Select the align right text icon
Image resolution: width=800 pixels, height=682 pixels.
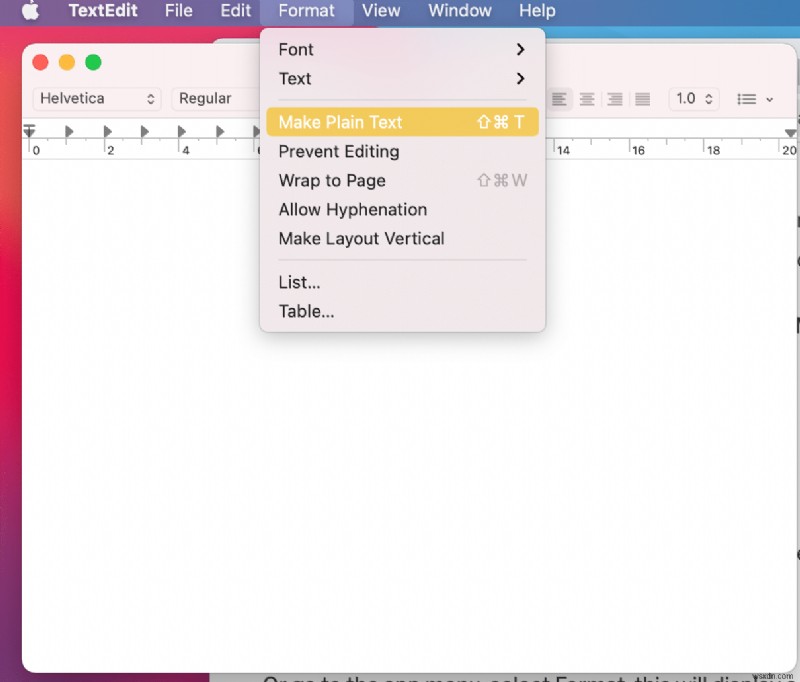coord(614,99)
